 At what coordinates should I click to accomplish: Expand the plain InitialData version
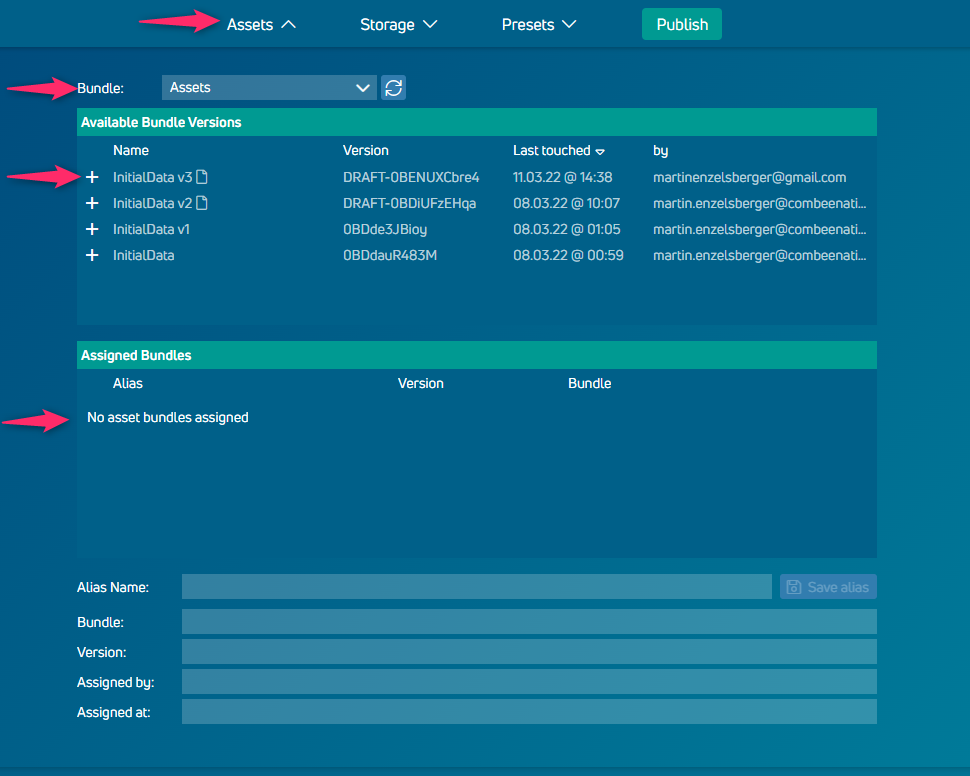92,255
